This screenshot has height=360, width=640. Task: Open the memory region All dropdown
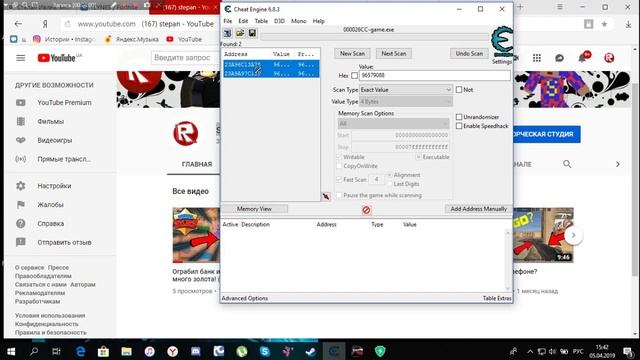click(x=393, y=124)
